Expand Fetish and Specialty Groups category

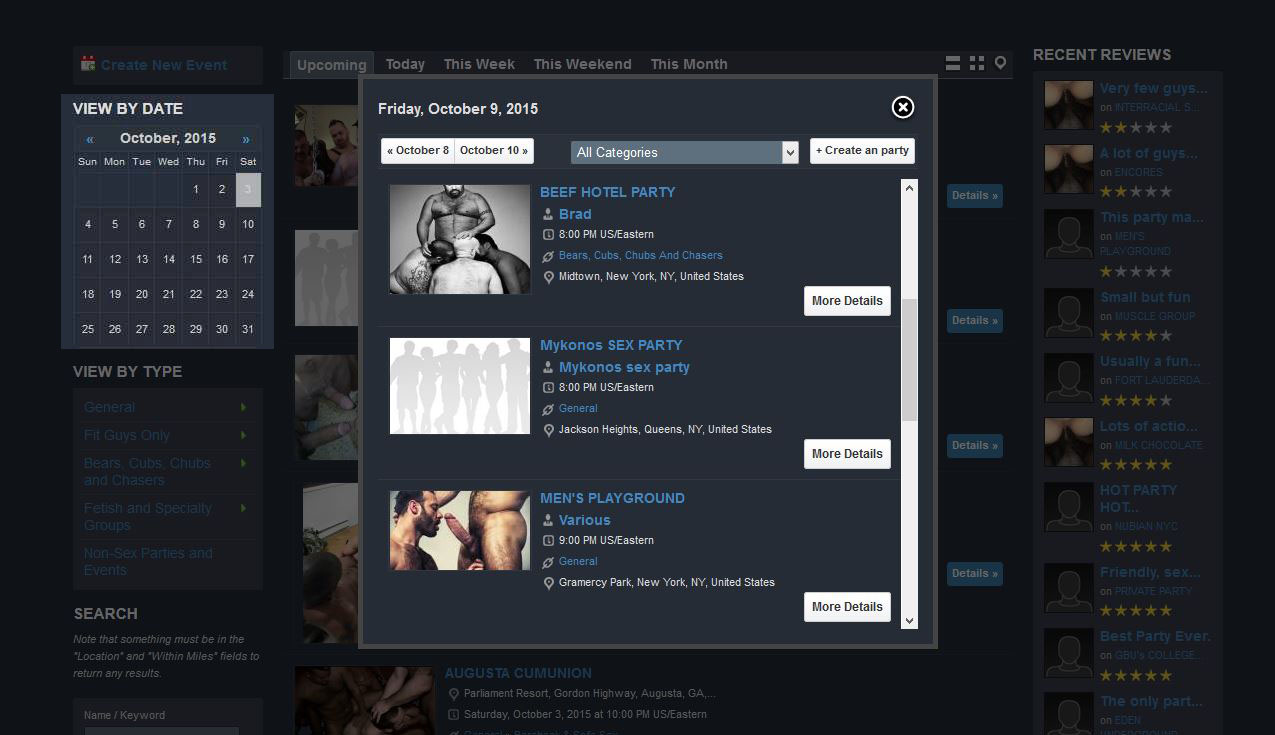(243, 508)
